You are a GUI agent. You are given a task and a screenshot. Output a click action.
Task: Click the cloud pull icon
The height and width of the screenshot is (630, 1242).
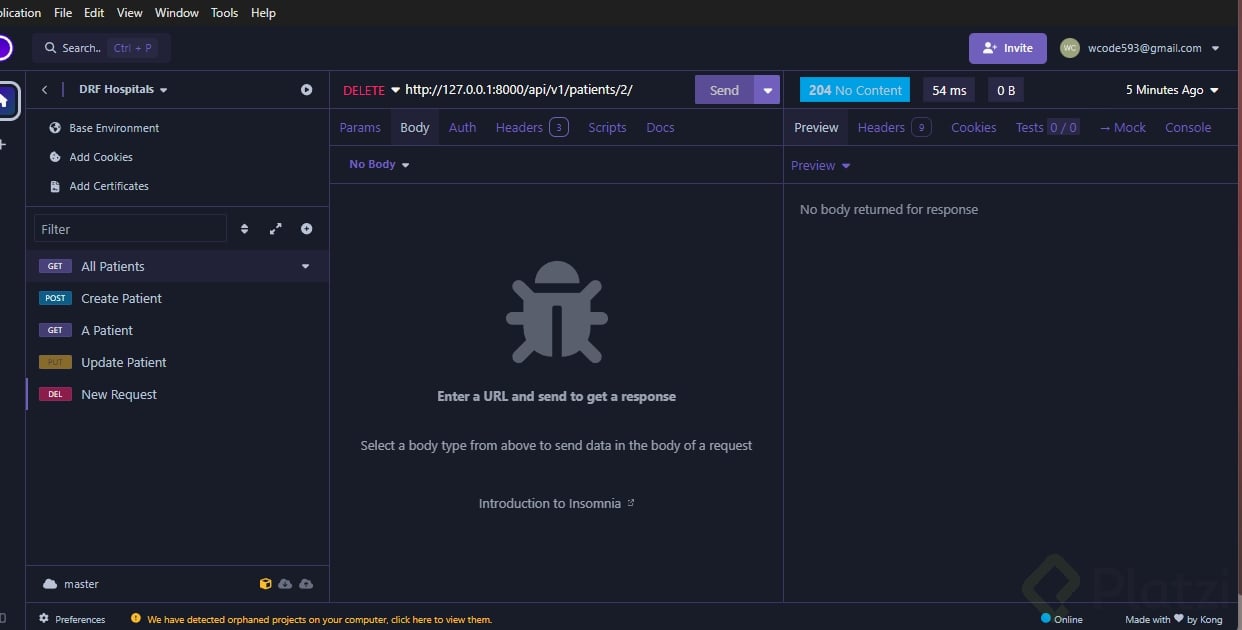(285, 584)
